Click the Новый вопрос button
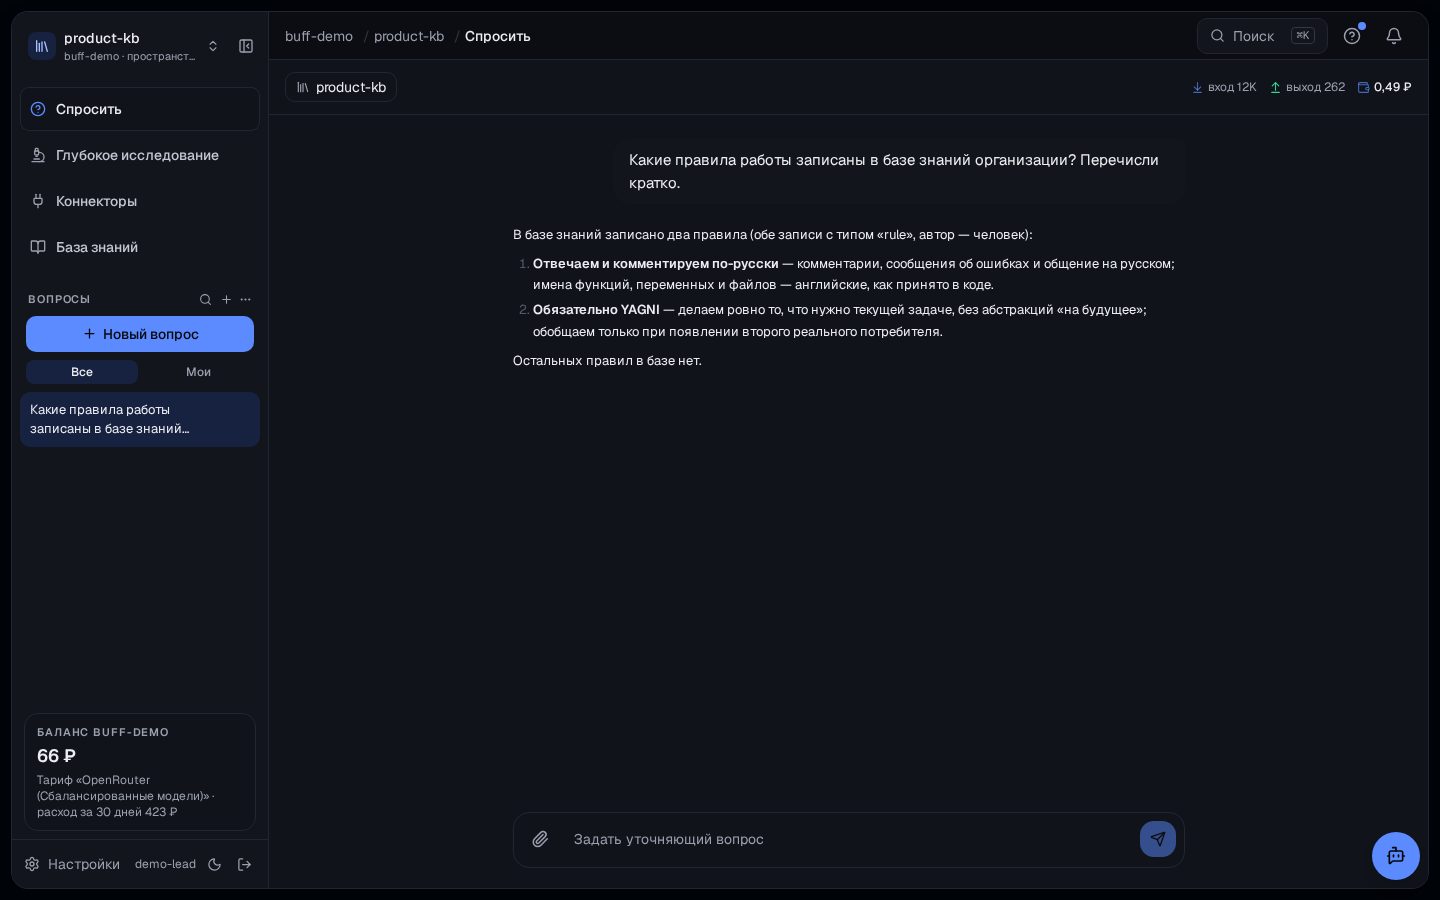This screenshot has width=1440, height=900. [140, 334]
